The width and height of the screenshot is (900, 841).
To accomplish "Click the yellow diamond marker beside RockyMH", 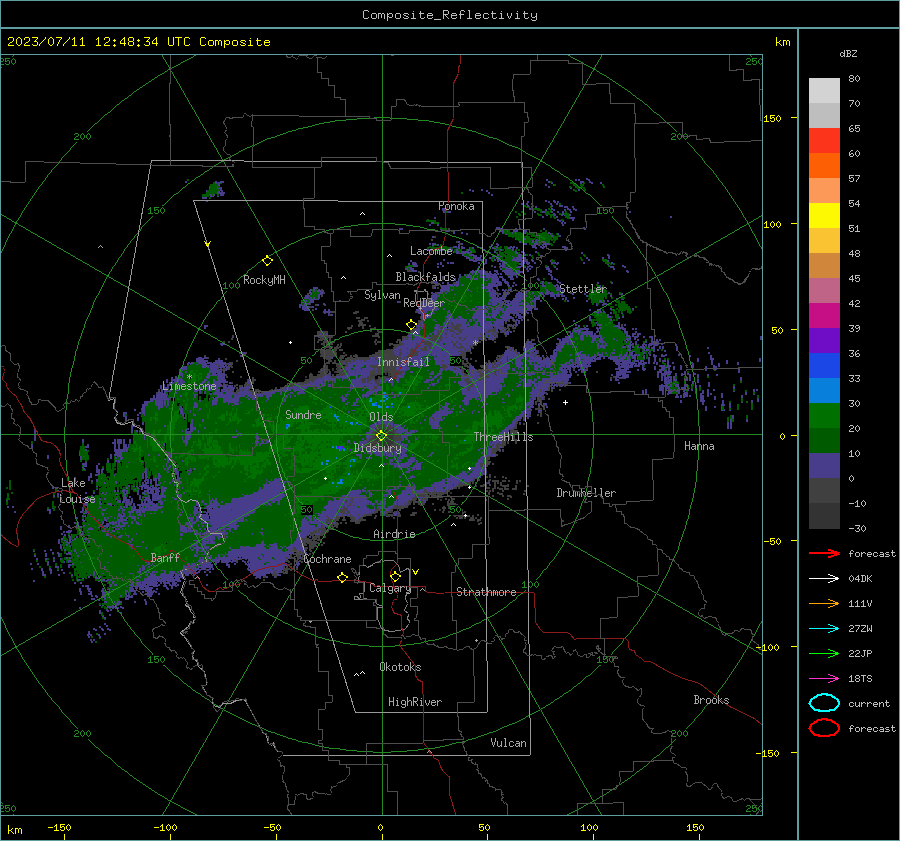I will (x=267, y=261).
